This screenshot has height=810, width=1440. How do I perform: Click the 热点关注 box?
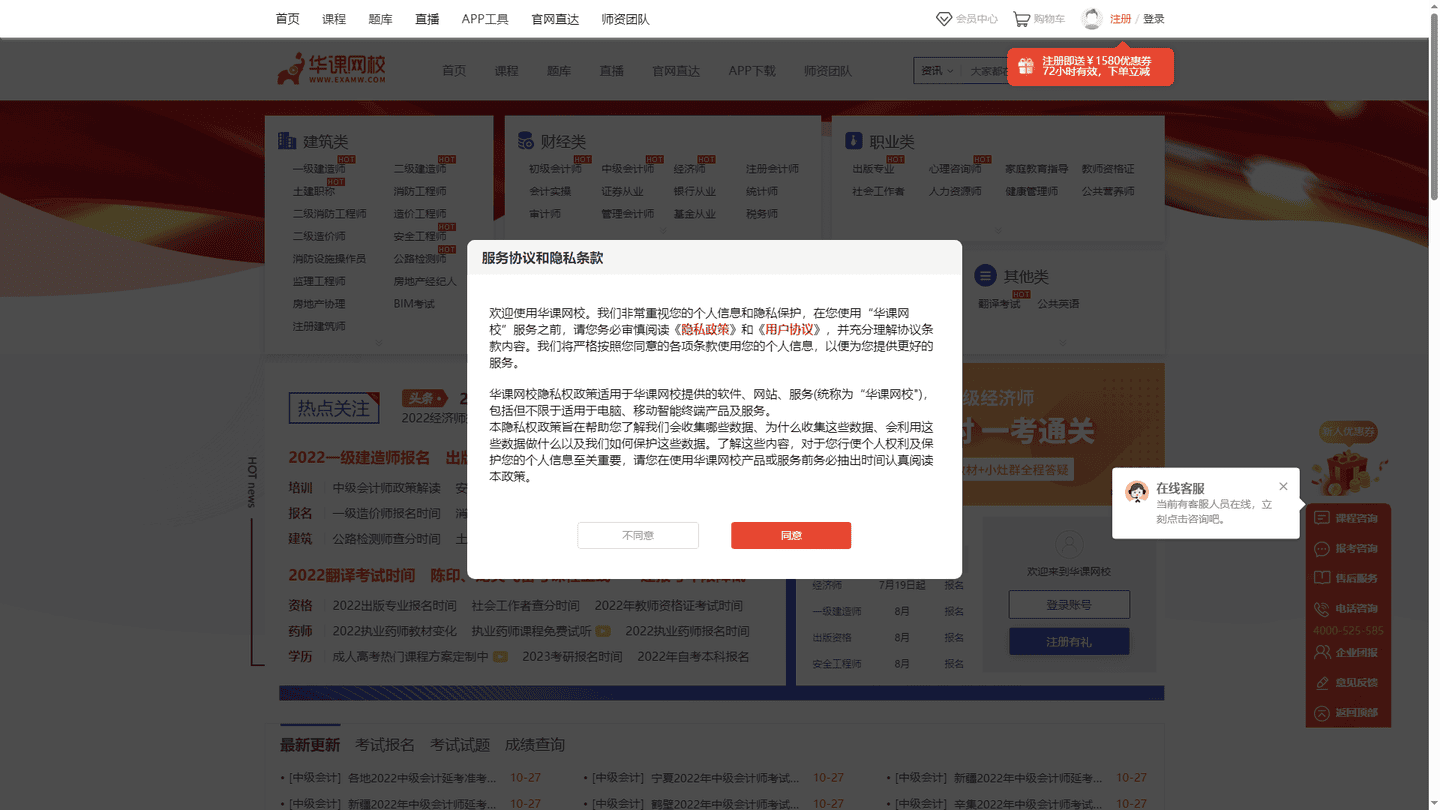334,408
